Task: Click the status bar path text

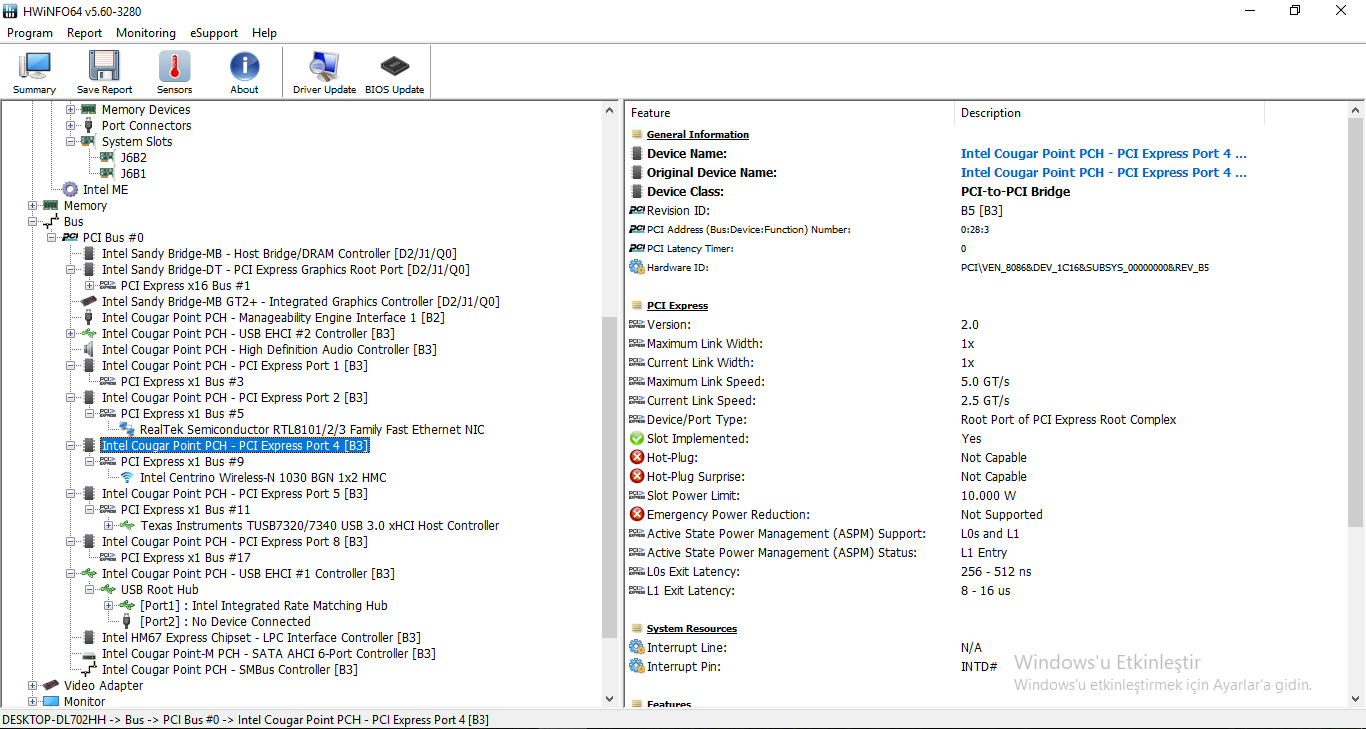Action: tap(246, 719)
